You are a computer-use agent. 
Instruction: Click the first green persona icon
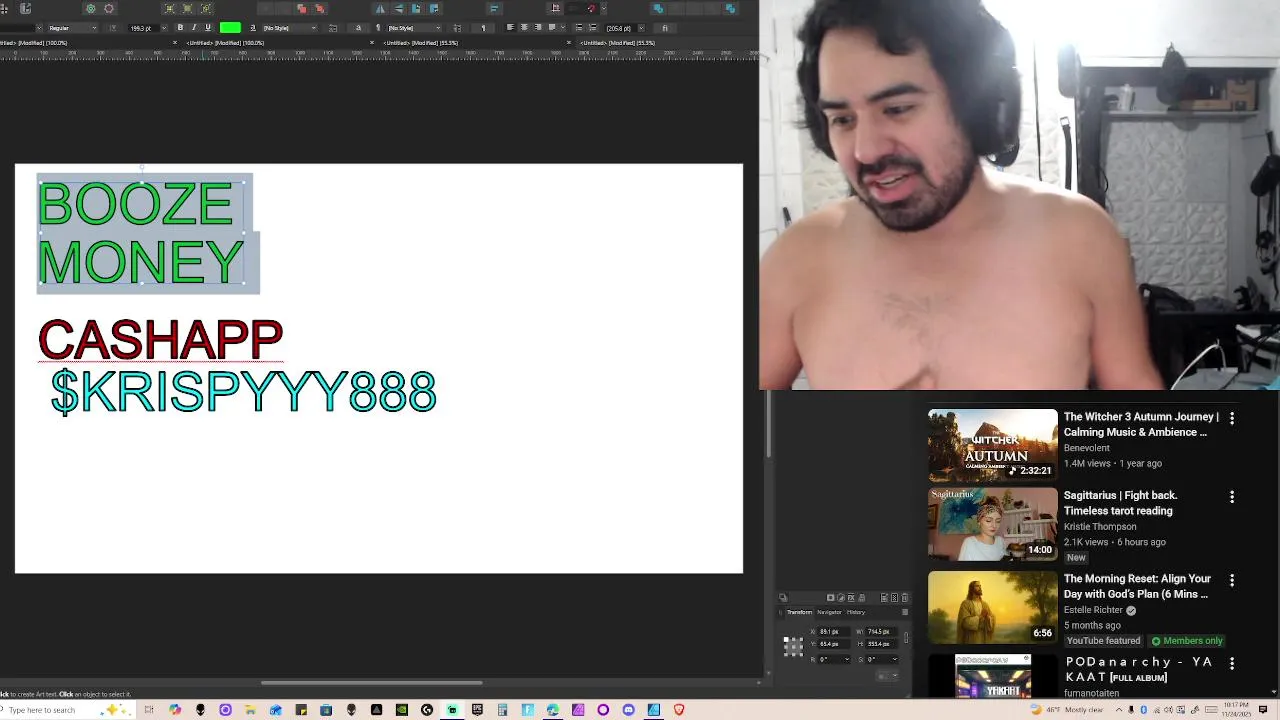tap(90, 8)
